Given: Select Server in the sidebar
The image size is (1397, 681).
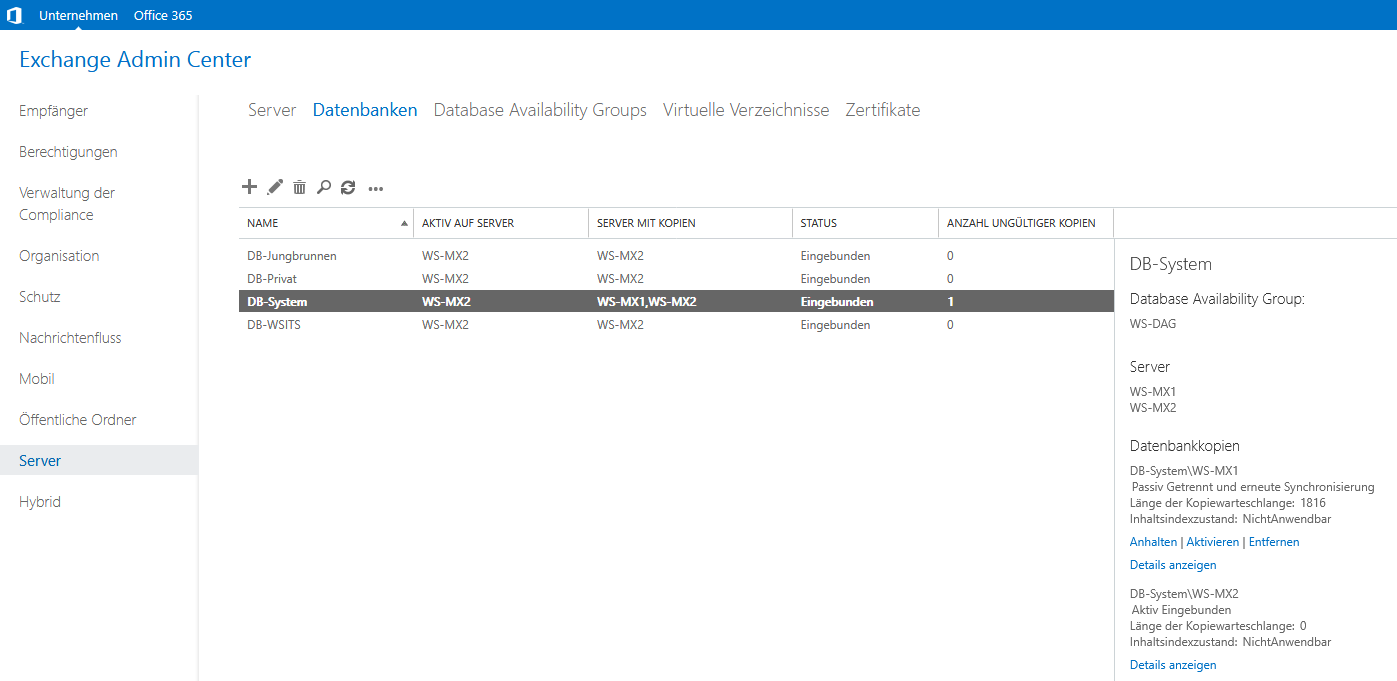Looking at the screenshot, I should tap(98, 460).
